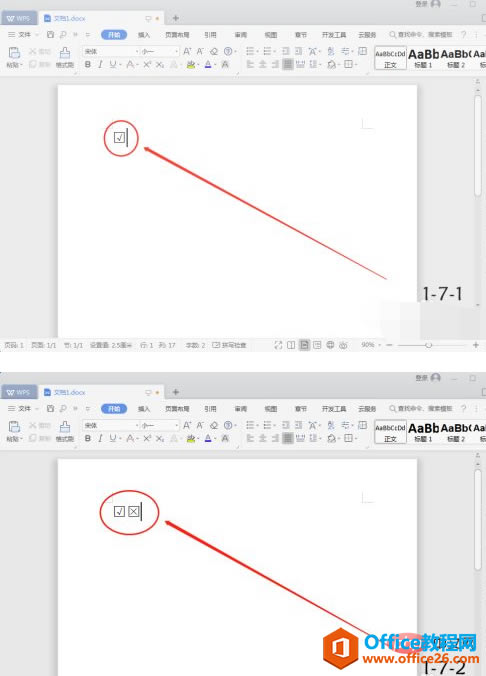
Task: Toggle Superscript in top window ribbon
Action: 147,65
